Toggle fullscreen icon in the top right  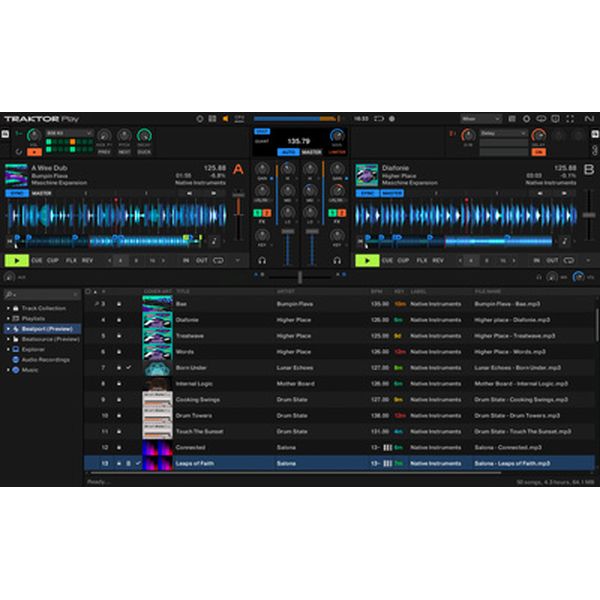click(x=568, y=119)
